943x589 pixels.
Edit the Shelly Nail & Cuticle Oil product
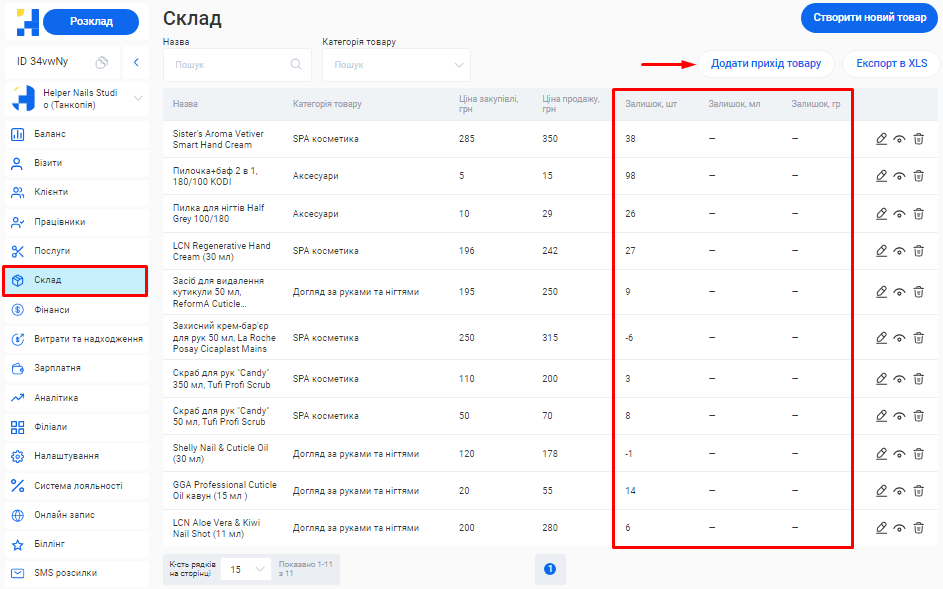tap(881, 453)
